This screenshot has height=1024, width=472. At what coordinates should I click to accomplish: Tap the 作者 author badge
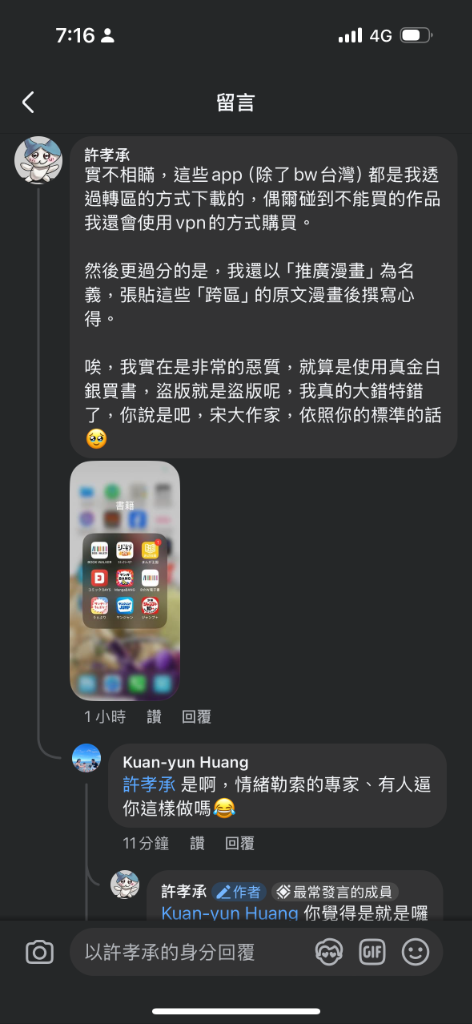point(238,892)
